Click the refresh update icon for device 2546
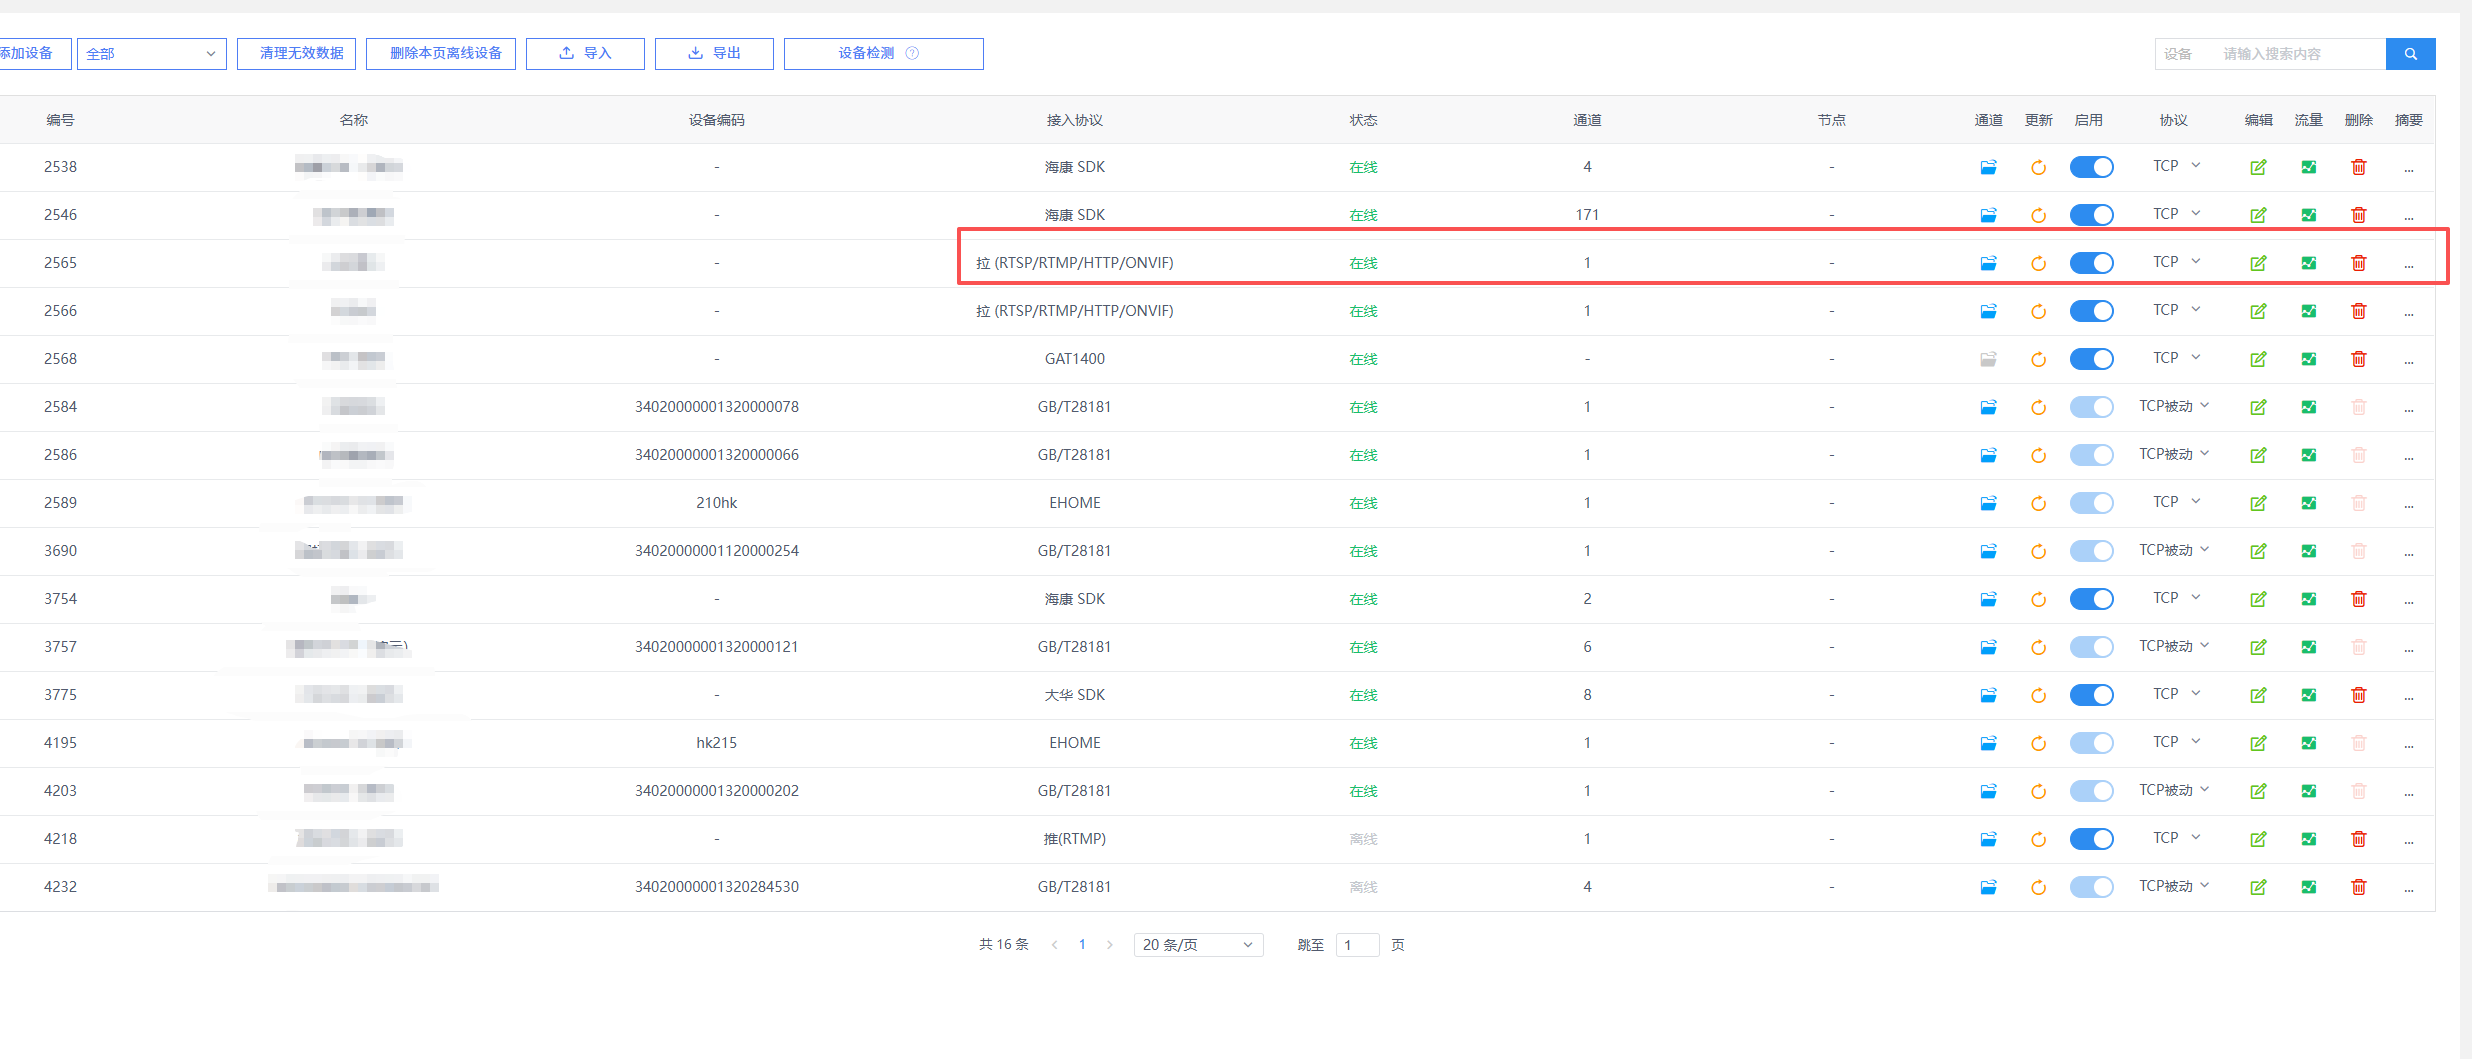2472x1059 pixels. pyautogui.click(x=2038, y=215)
